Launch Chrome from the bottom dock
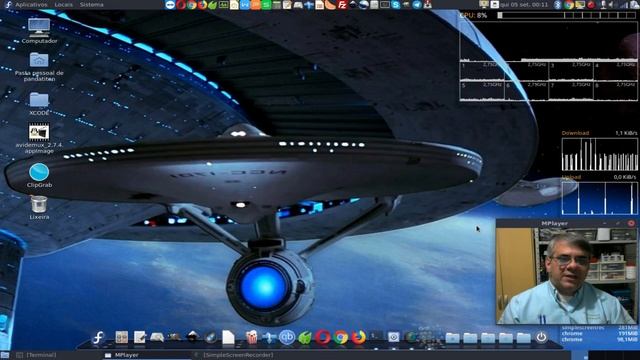This screenshot has width=640, height=360. [340, 337]
